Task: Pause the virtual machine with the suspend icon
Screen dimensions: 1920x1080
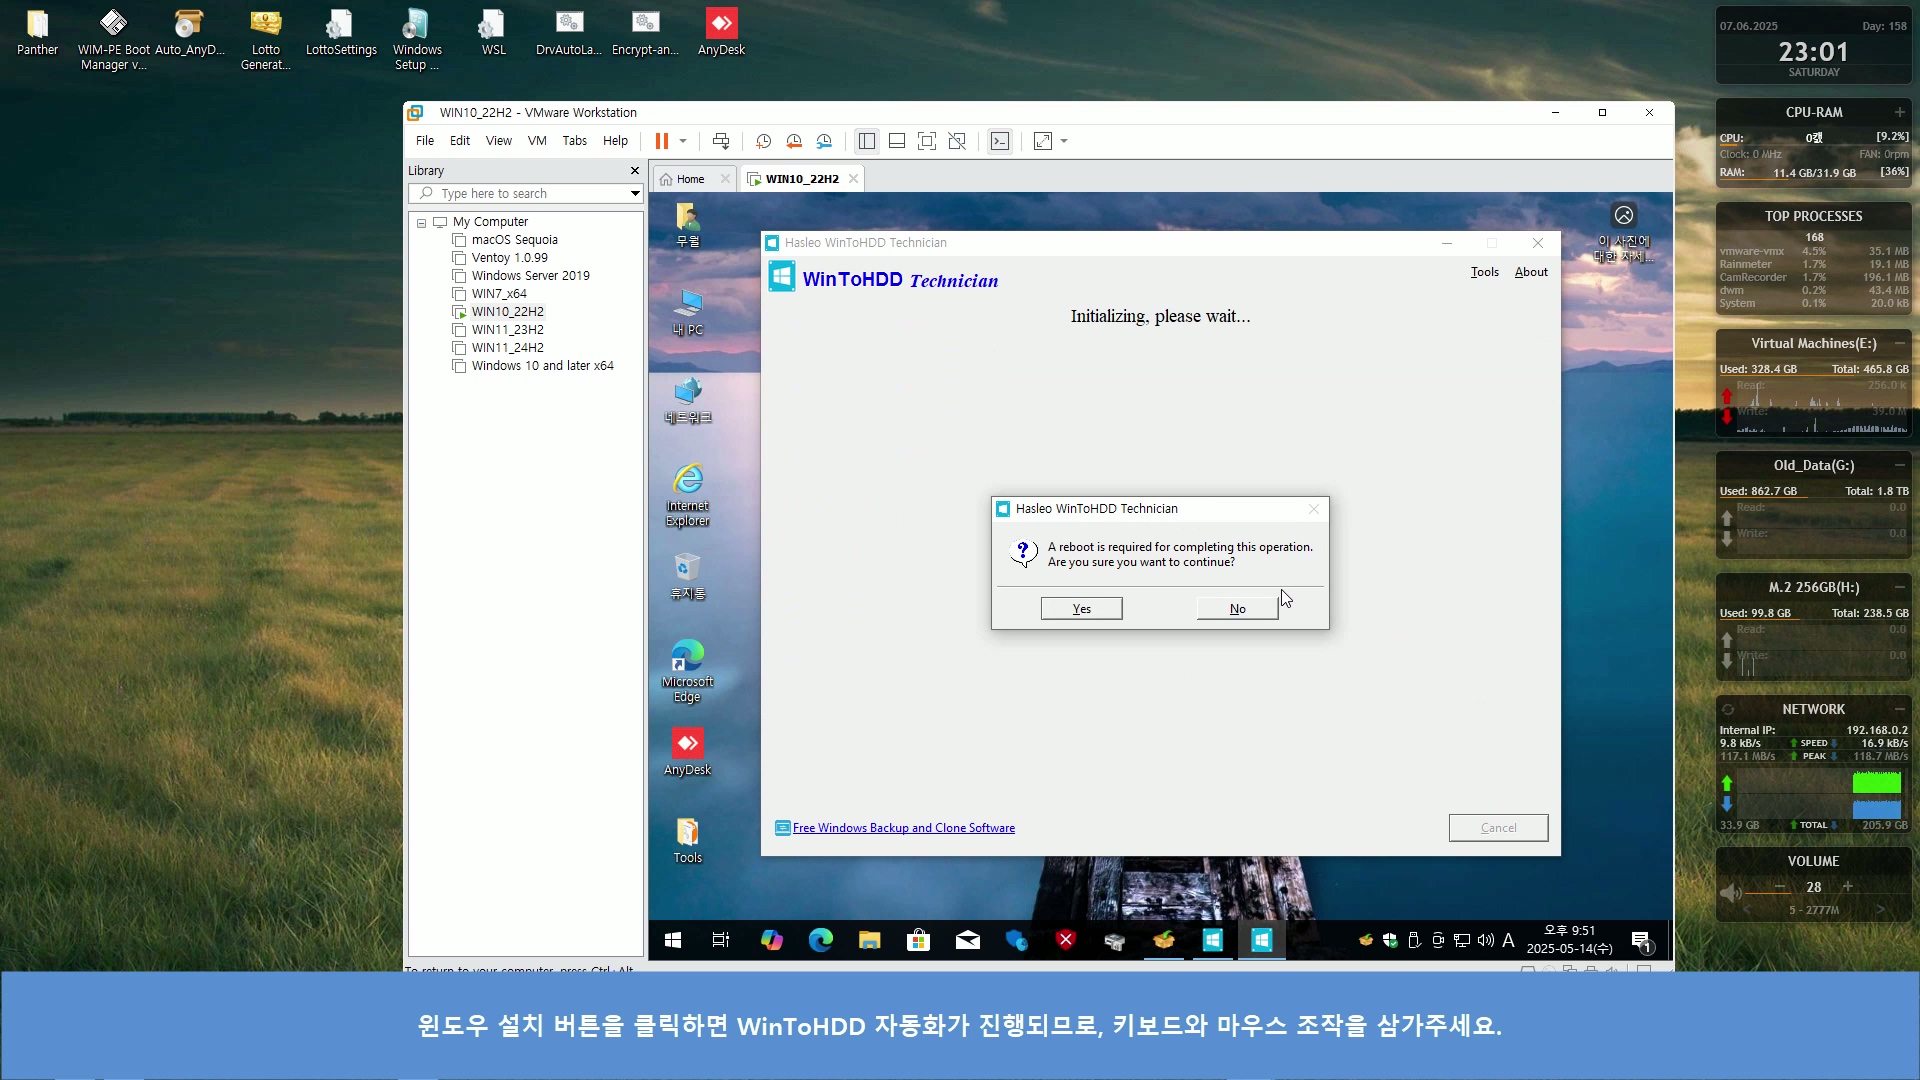Action: click(x=662, y=141)
